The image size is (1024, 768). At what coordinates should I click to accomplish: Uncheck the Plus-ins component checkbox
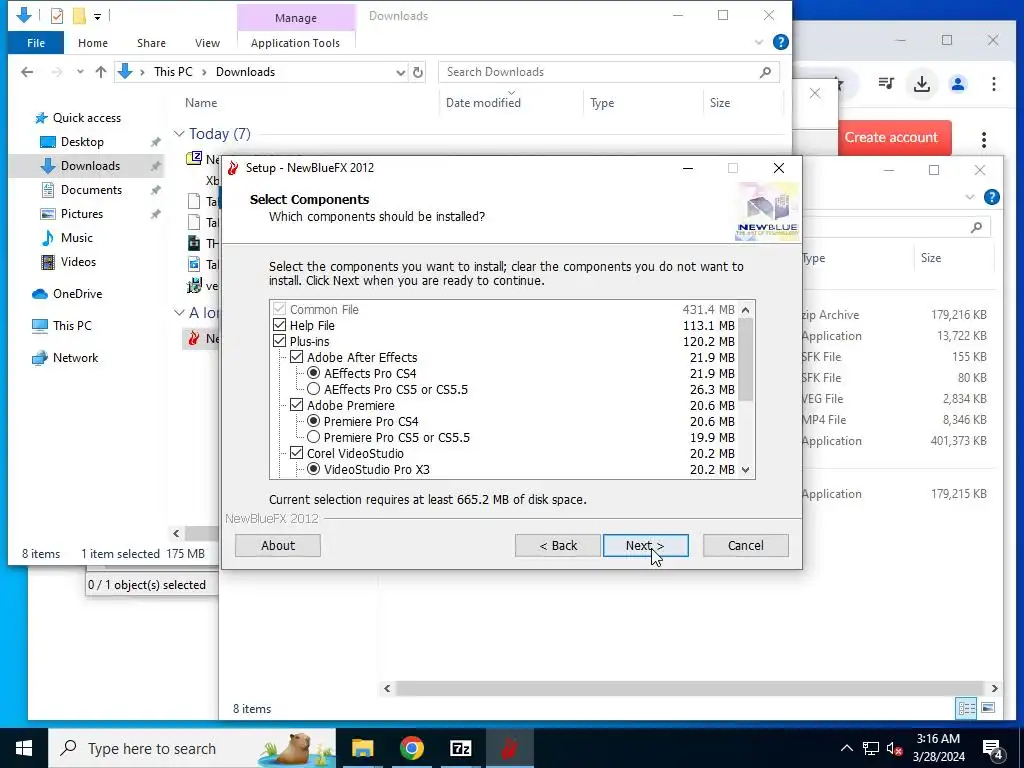click(280, 341)
